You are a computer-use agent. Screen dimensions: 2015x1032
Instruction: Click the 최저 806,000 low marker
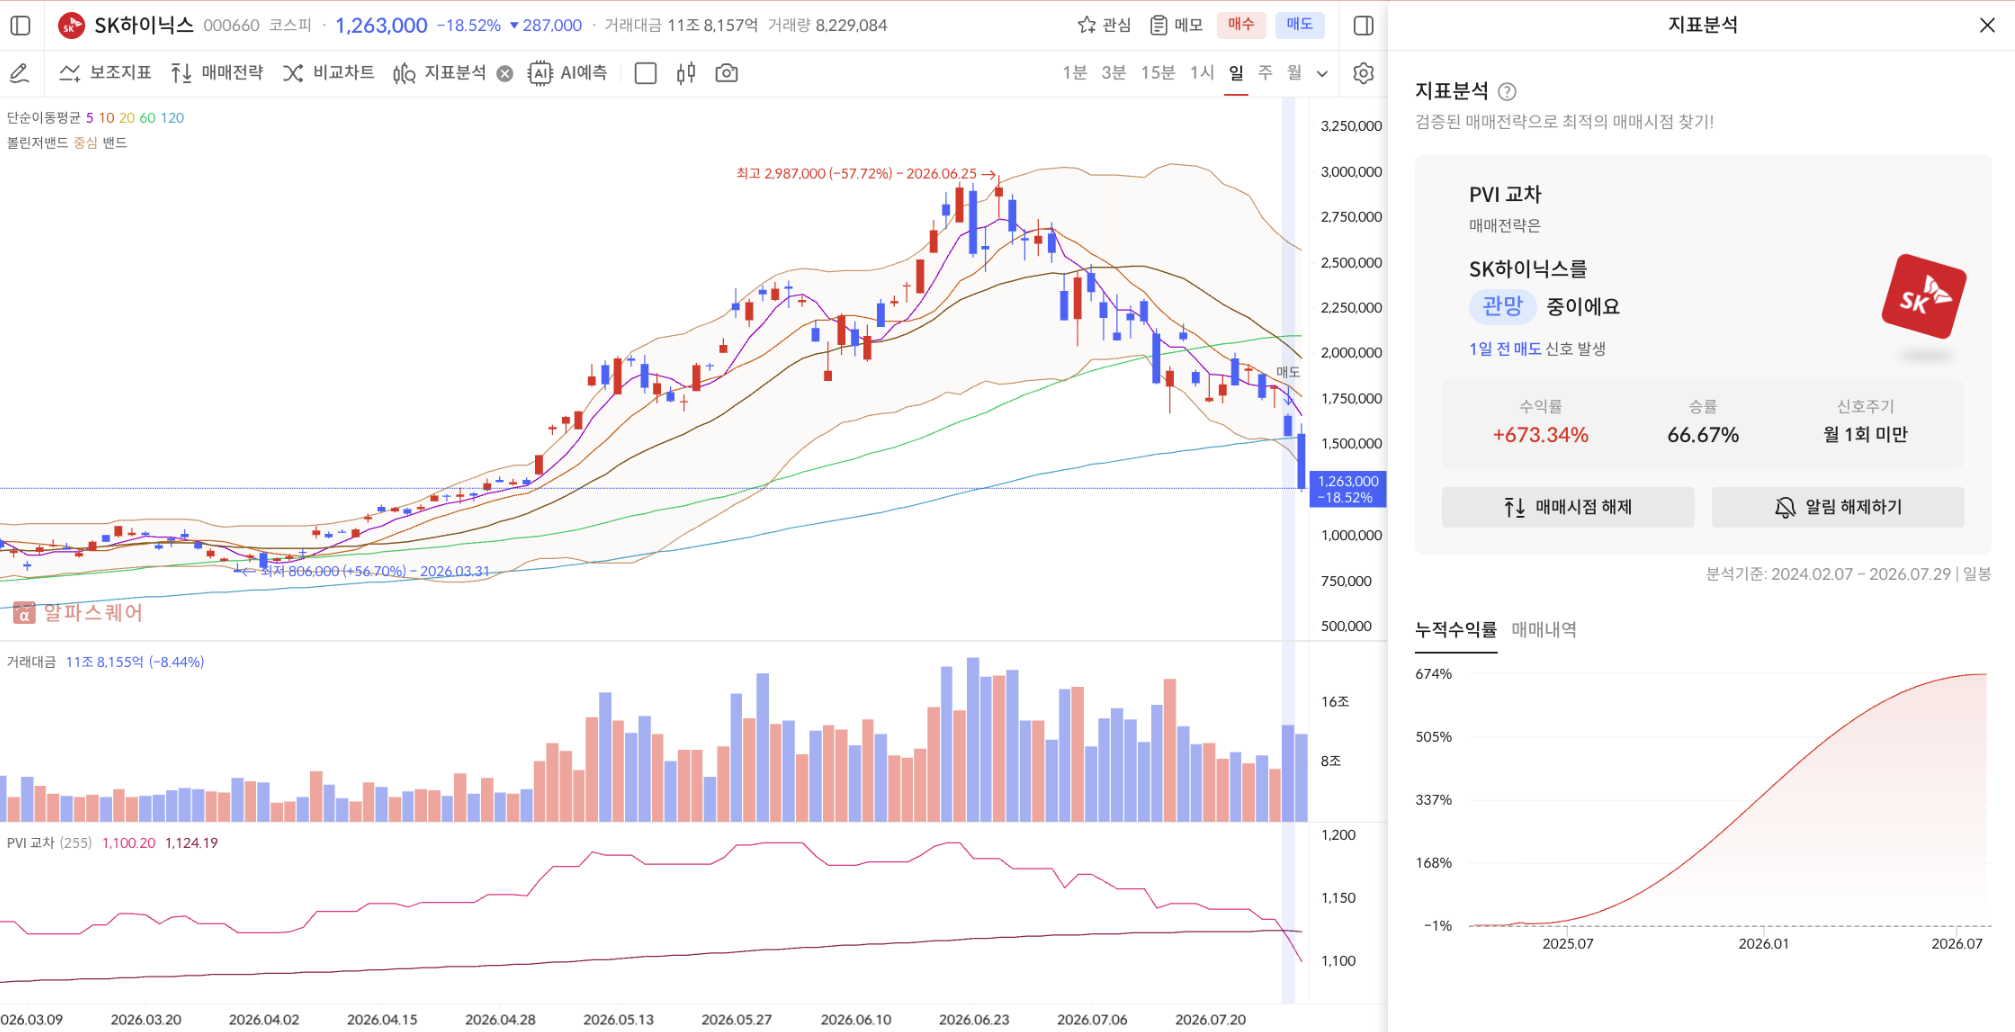tap(364, 571)
